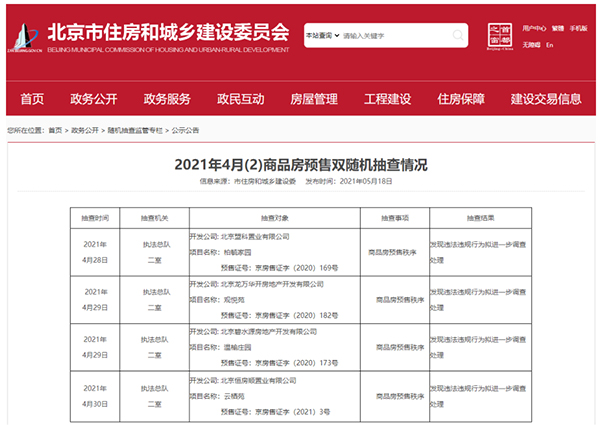Open the 房屋管理 navigation menu

point(313,99)
